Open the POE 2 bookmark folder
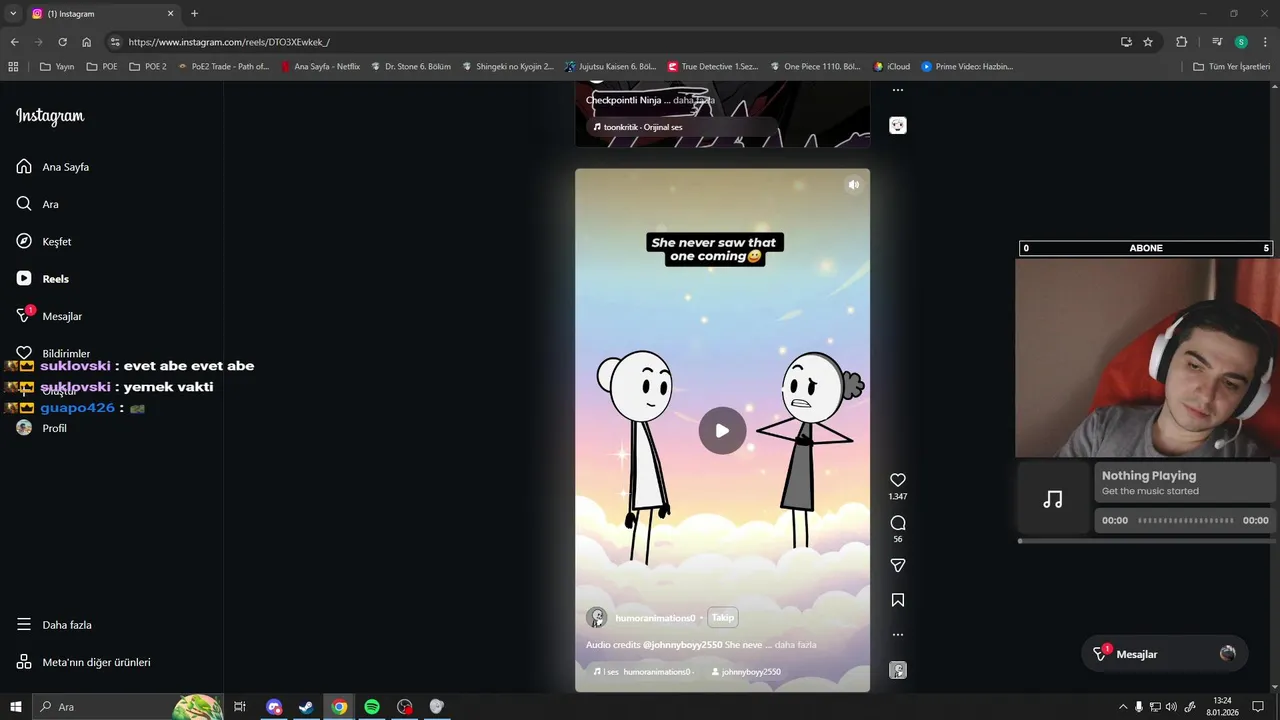This screenshot has height=720, width=1280. pos(147,67)
